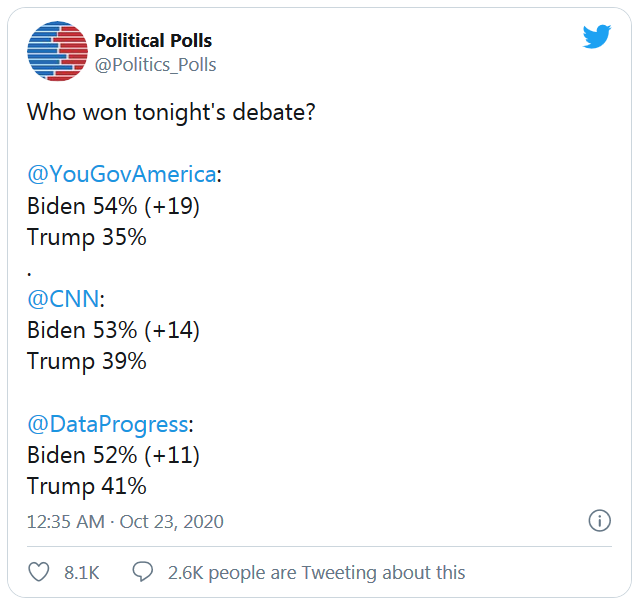Click the Twitter bird logo
Screen dimensions: 635x602
point(597,37)
